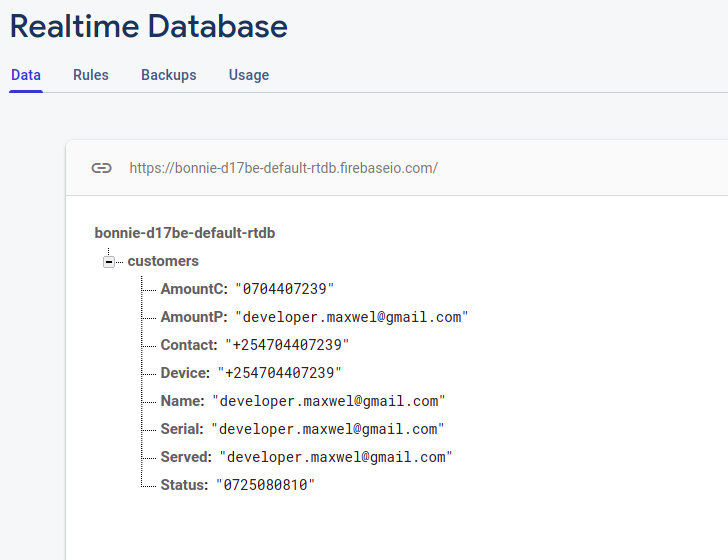728x560 pixels.
Task: Open the Backups tab
Action: [x=168, y=75]
